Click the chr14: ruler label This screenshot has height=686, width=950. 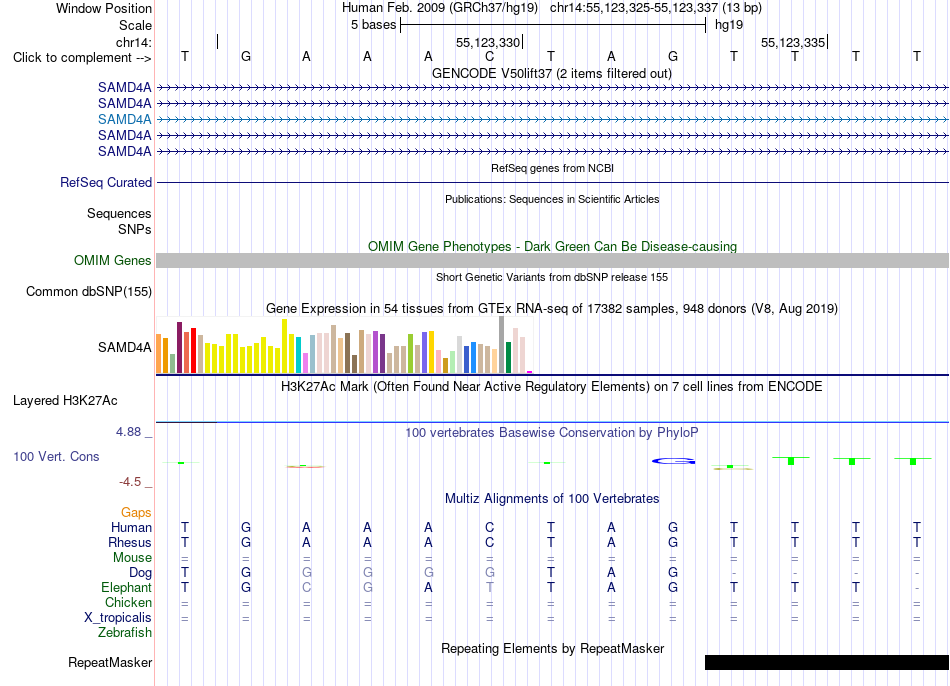(x=133, y=42)
